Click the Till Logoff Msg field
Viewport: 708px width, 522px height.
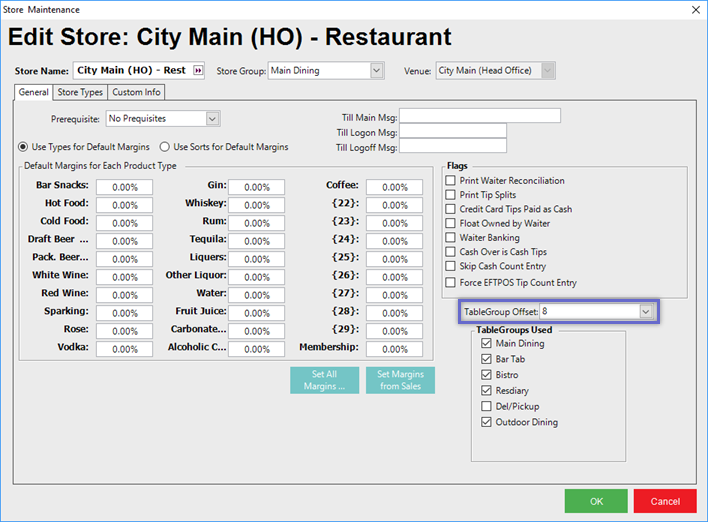click(x=453, y=146)
